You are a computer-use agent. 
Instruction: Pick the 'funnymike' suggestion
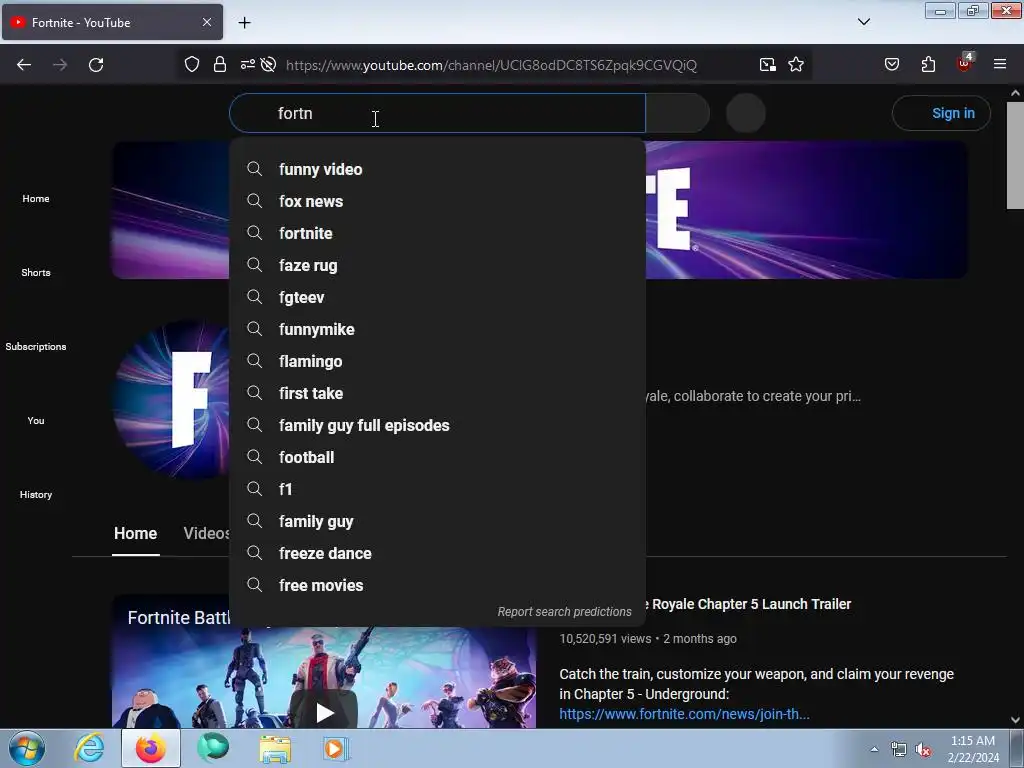click(438, 329)
